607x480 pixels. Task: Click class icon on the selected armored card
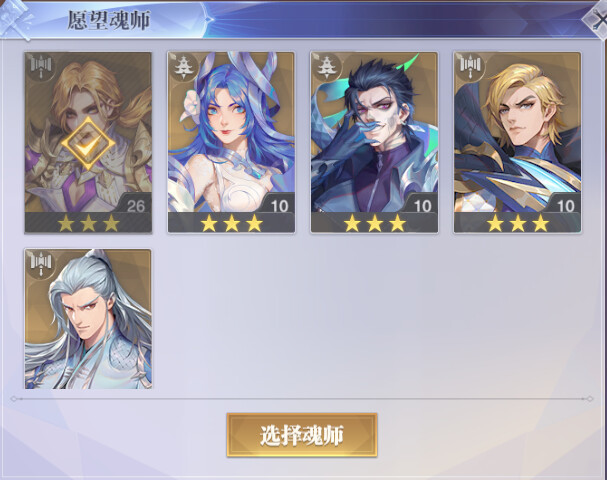[41, 67]
